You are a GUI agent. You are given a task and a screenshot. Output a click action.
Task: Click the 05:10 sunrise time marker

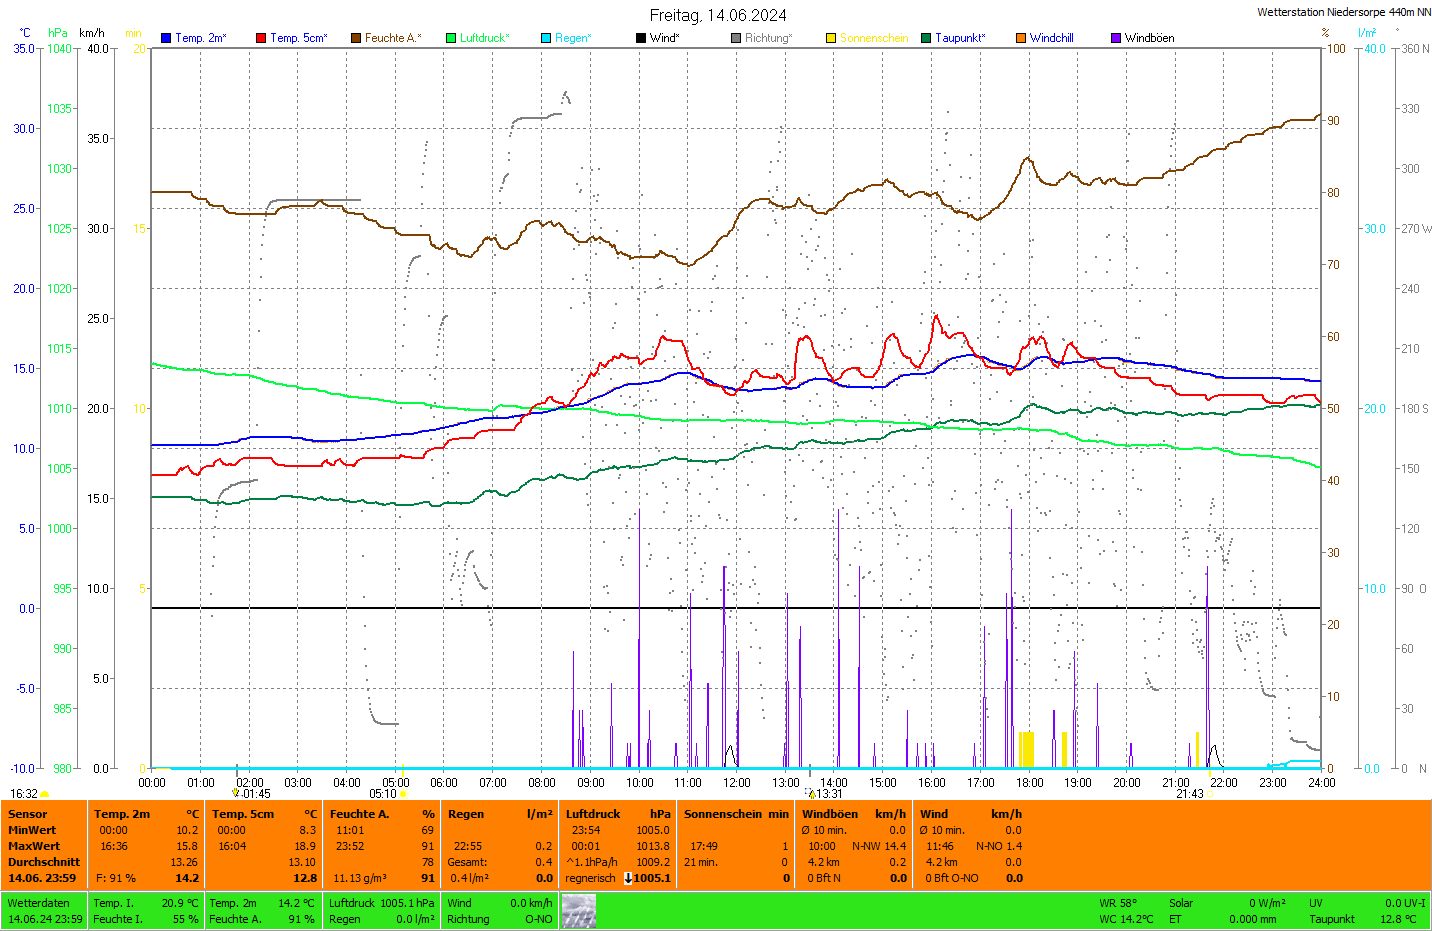[x=383, y=794]
